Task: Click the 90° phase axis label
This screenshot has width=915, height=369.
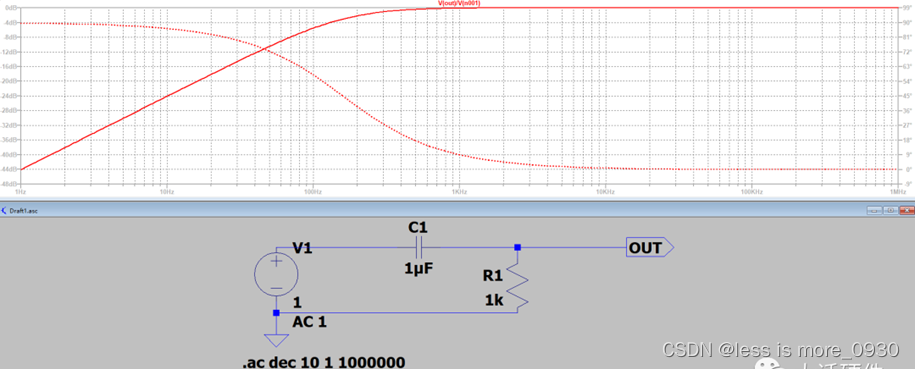Action: (907, 22)
